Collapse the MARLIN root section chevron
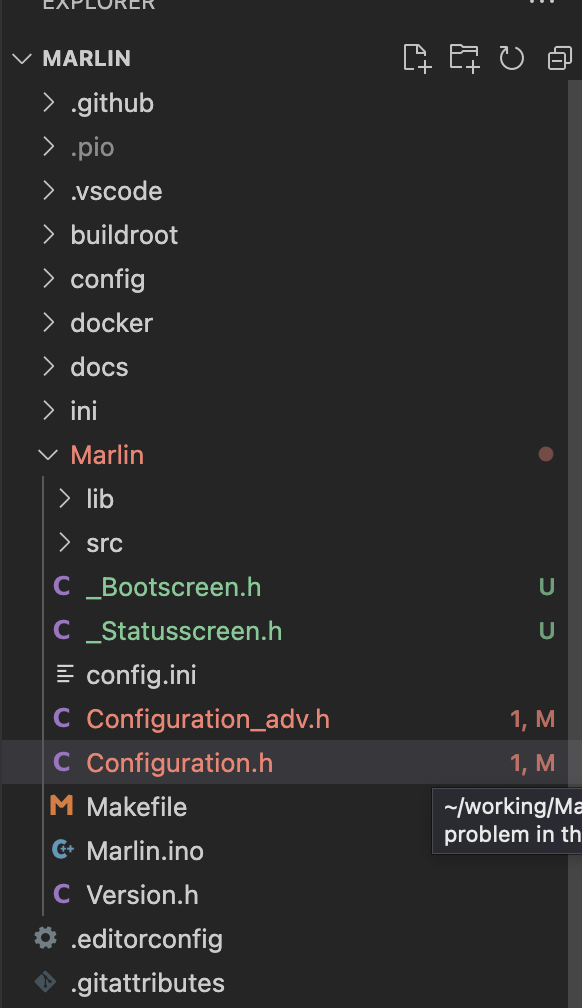Screen dimensions: 582x1008 pos(22,58)
